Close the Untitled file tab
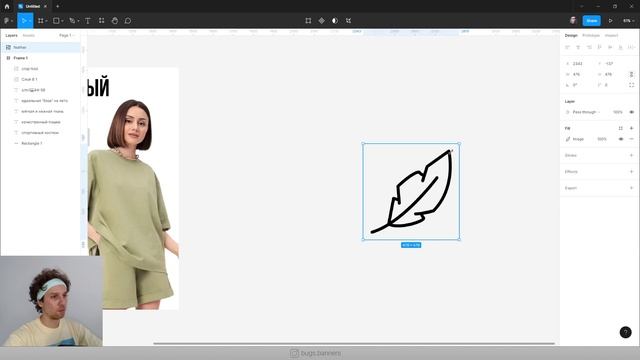The width and height of the screenshot is (640, 360). click(x=45, y=6)
